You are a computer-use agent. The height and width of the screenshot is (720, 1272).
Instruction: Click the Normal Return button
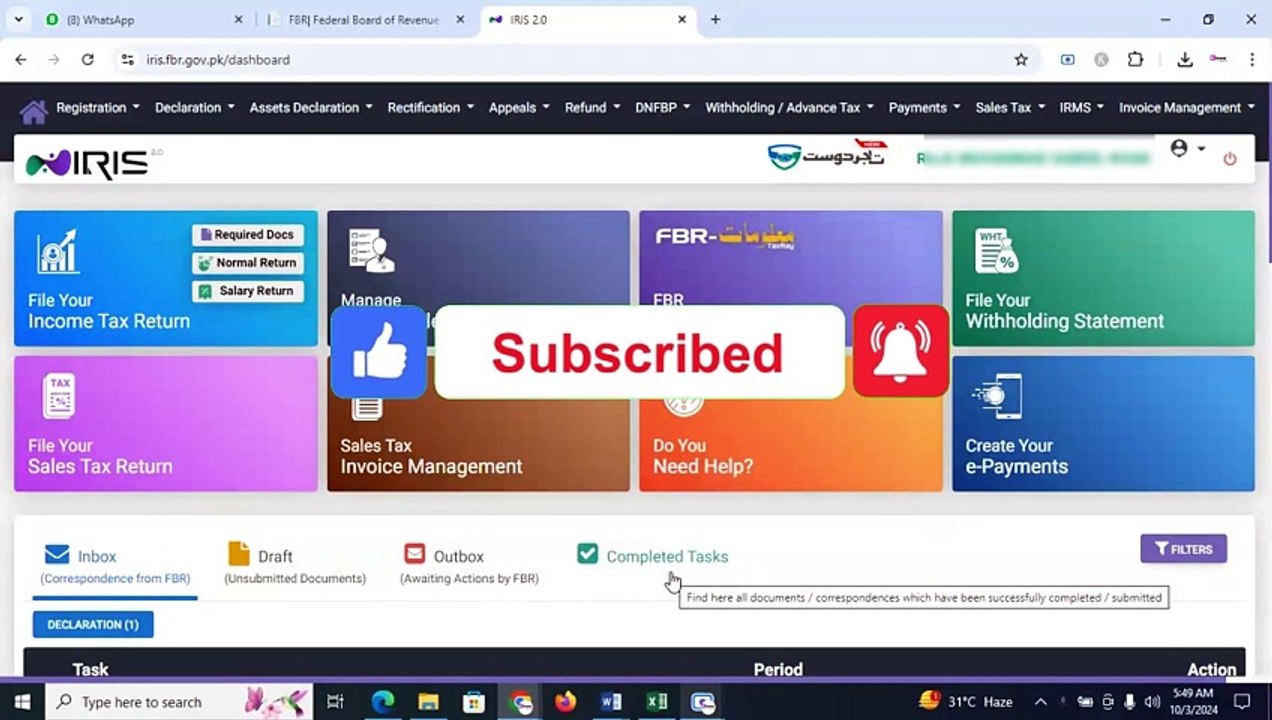point(248,263)
